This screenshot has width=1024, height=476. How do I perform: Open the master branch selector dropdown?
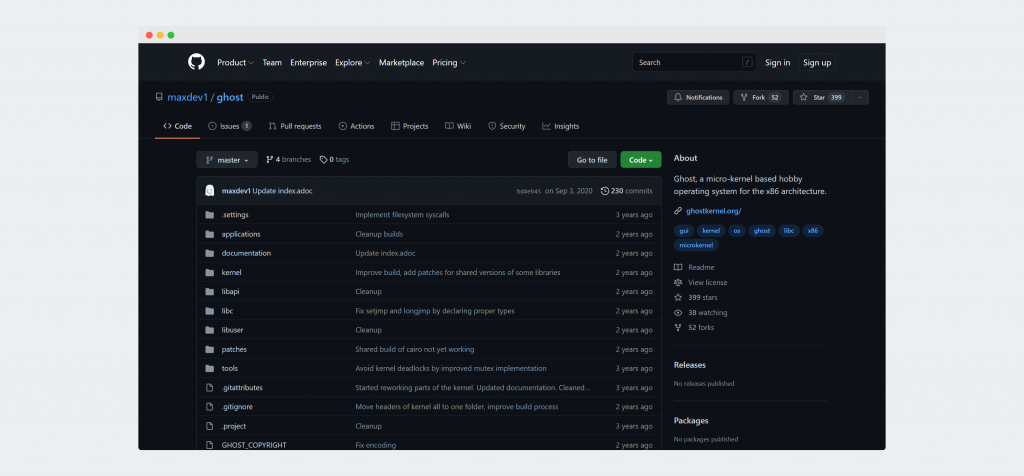(227, 160)
